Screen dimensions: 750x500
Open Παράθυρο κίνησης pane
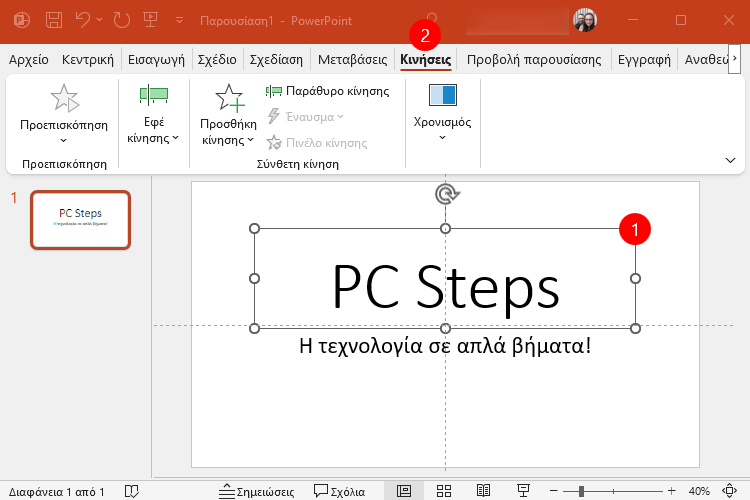click(328, 91)
